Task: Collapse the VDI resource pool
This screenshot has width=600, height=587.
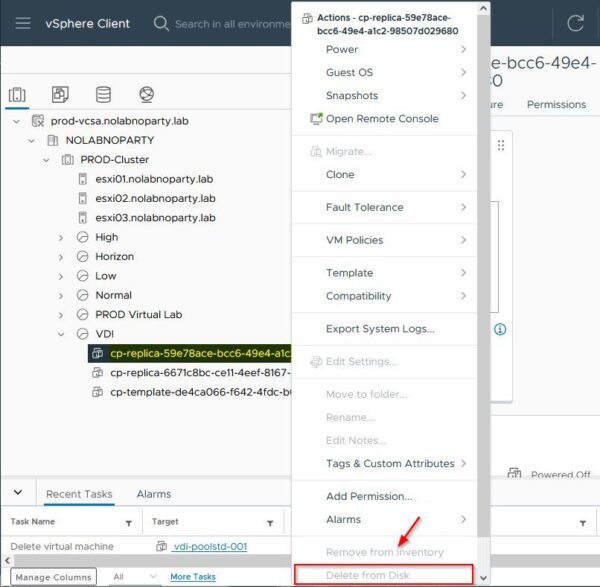Action: pyautogui.click(x=61, y=334)
